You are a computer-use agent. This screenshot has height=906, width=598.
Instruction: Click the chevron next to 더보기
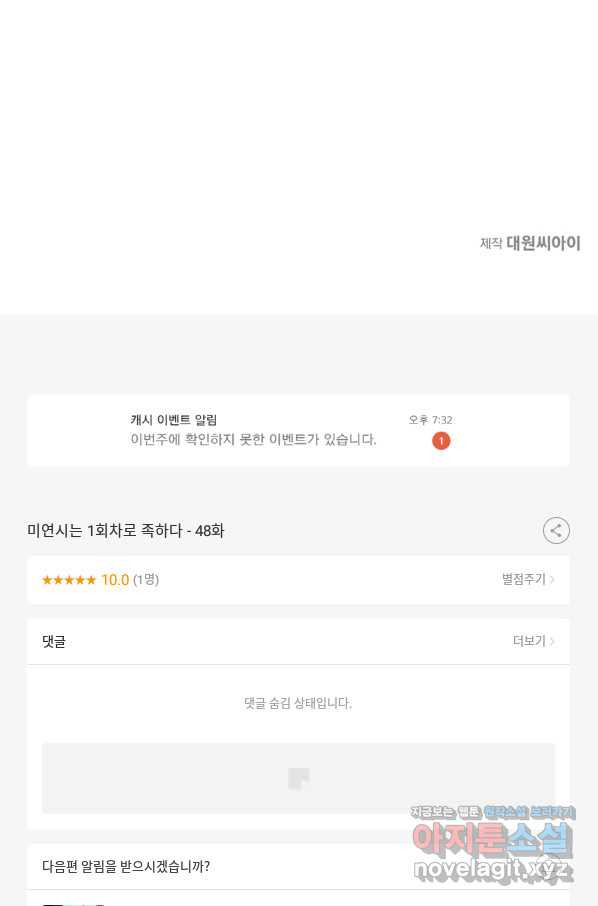tap(552, 641)
